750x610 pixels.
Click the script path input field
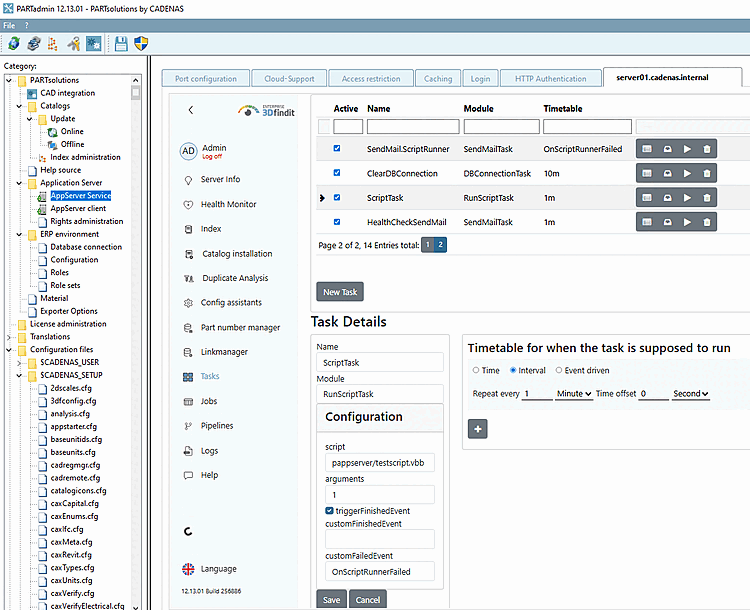click(x=380, y=463)
